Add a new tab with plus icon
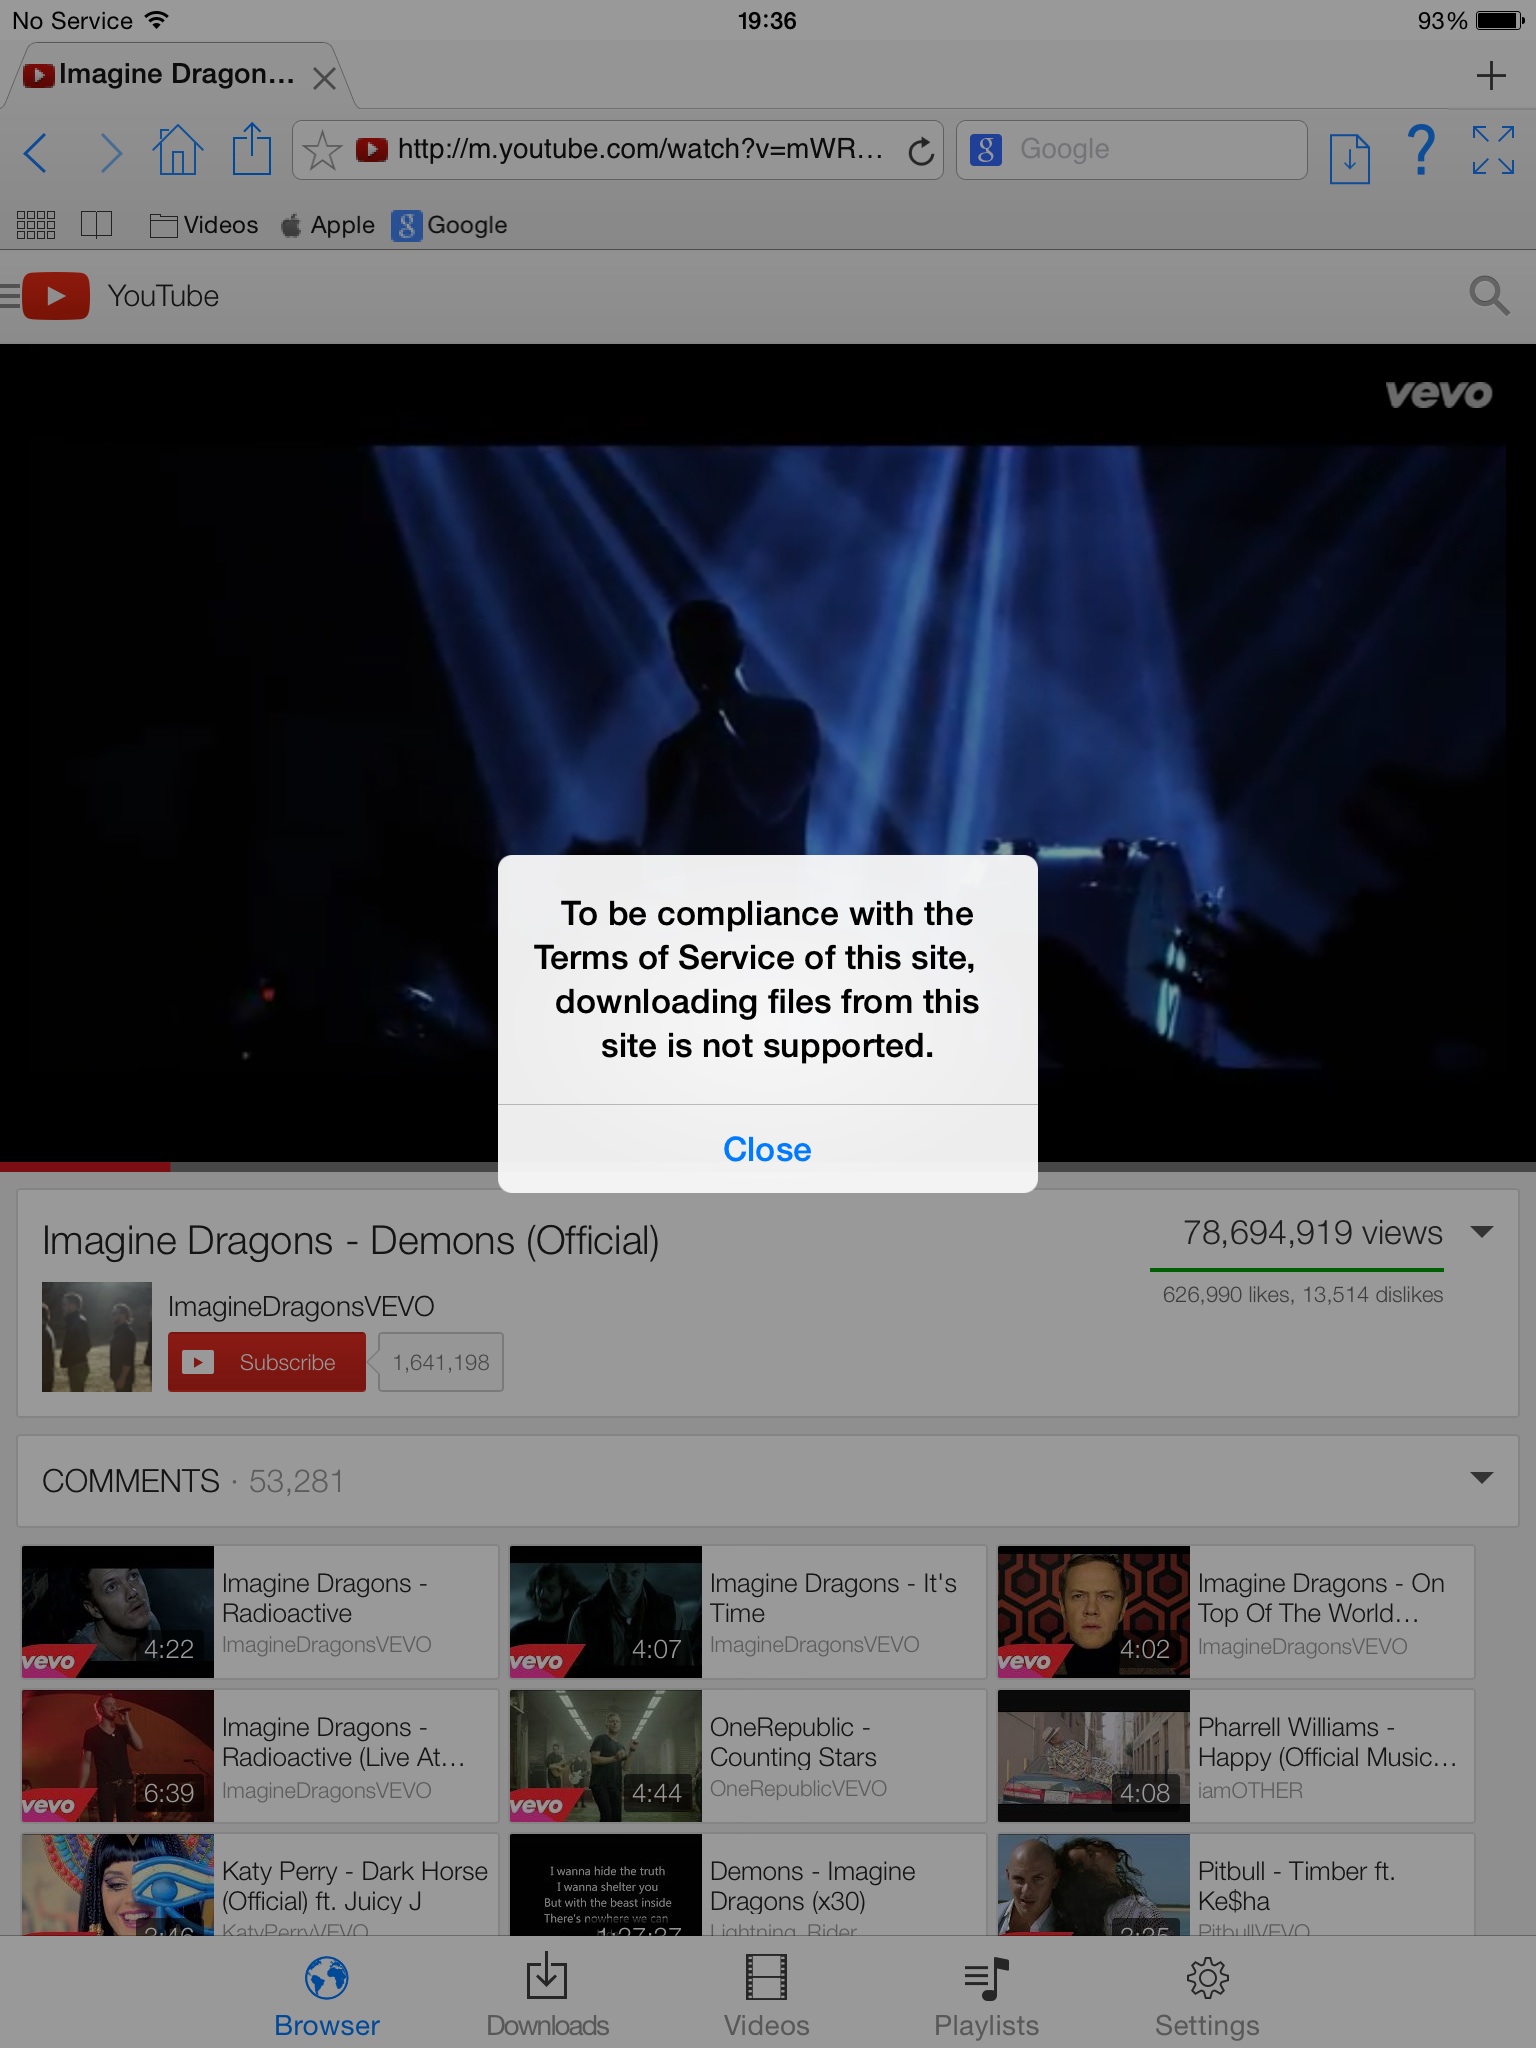 point(1491,75)
